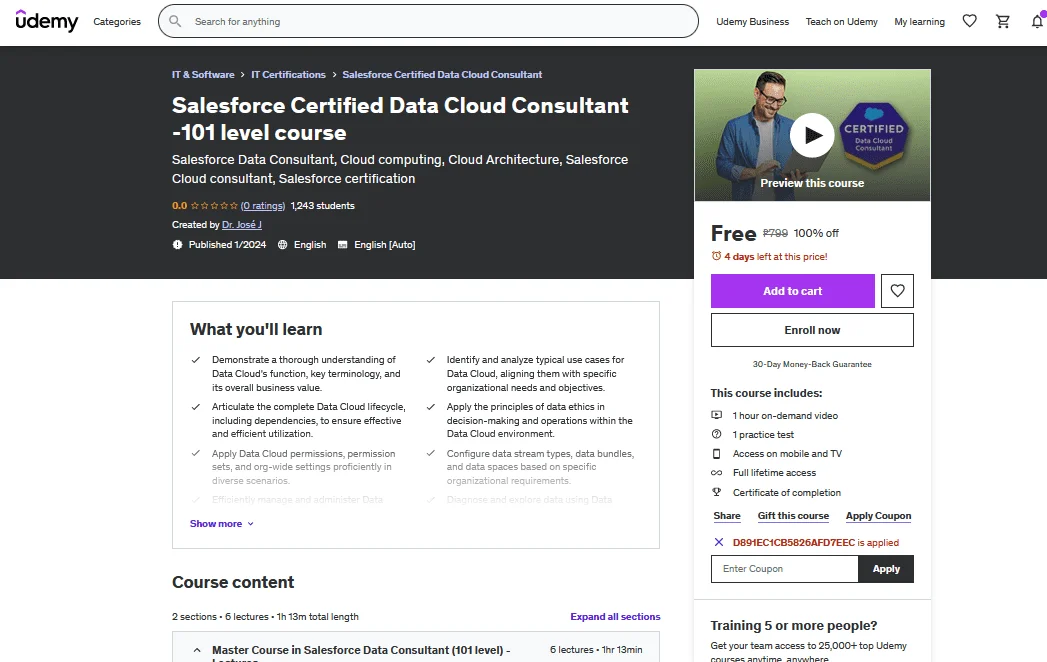Click the alarm clock icon near price
Image resolution: width=1047 pixels, height=662 pixels.
click(716, 256)
